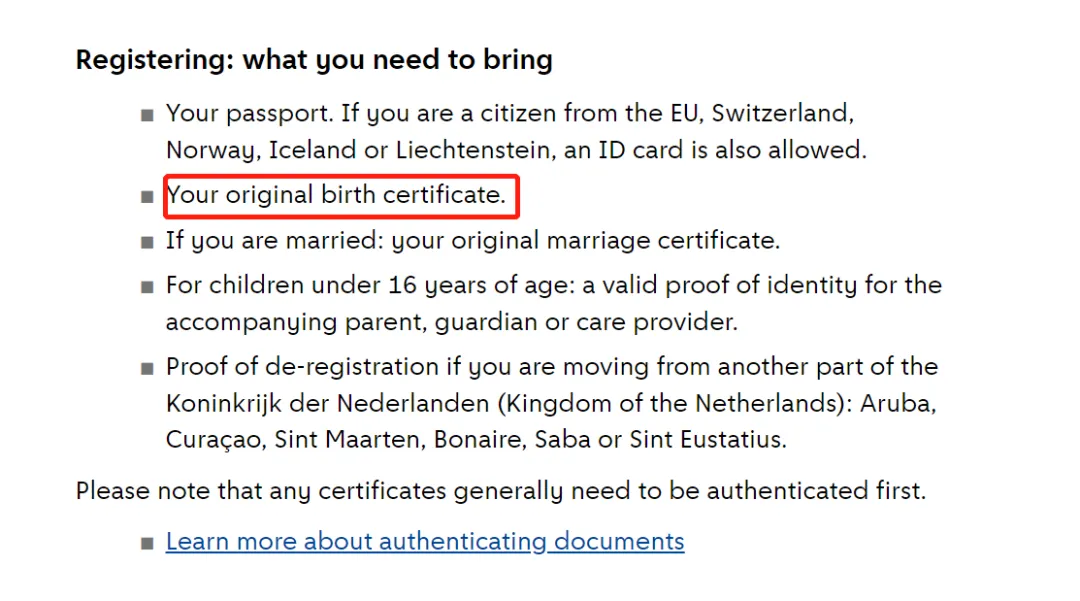
Task: Click the line mentioning Norway, Iceland or Liechtenstein
Action: click(516, 150)
